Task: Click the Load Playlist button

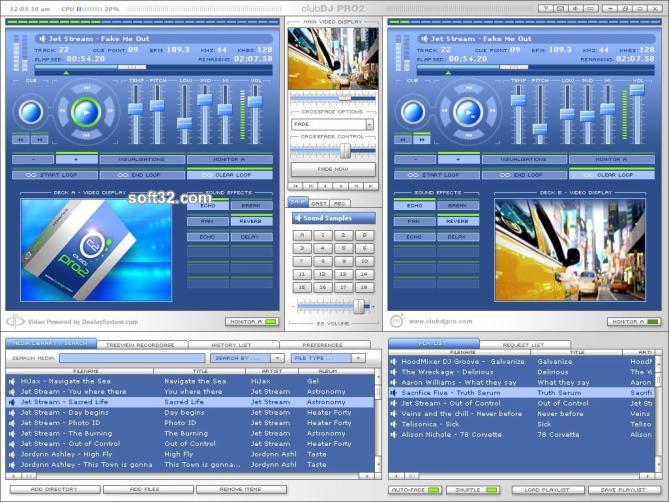Action: point(548,490)
